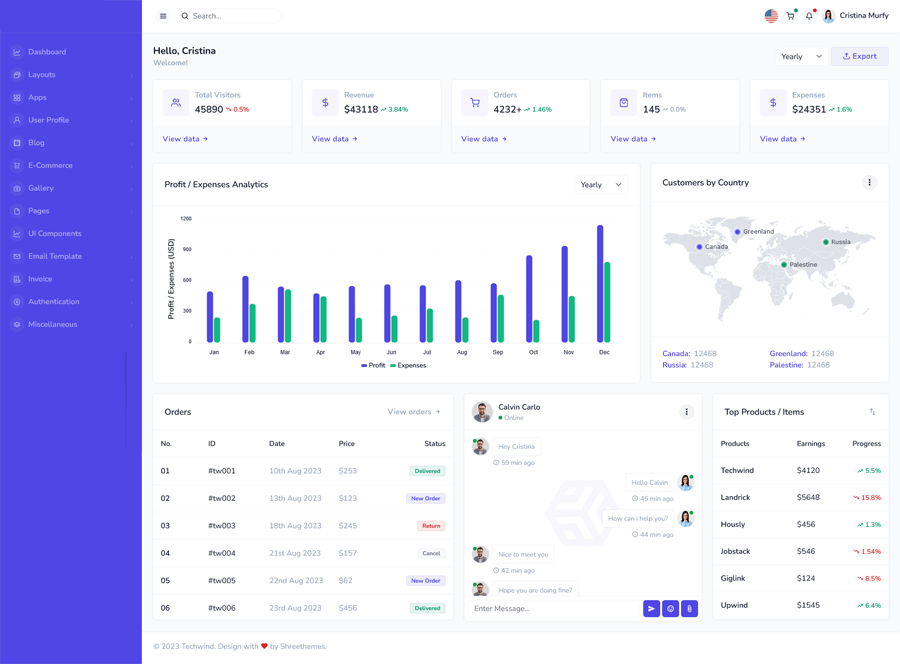Click the View orders link
The width and height of the screenshot is (900, 664).
pos(413,412)
